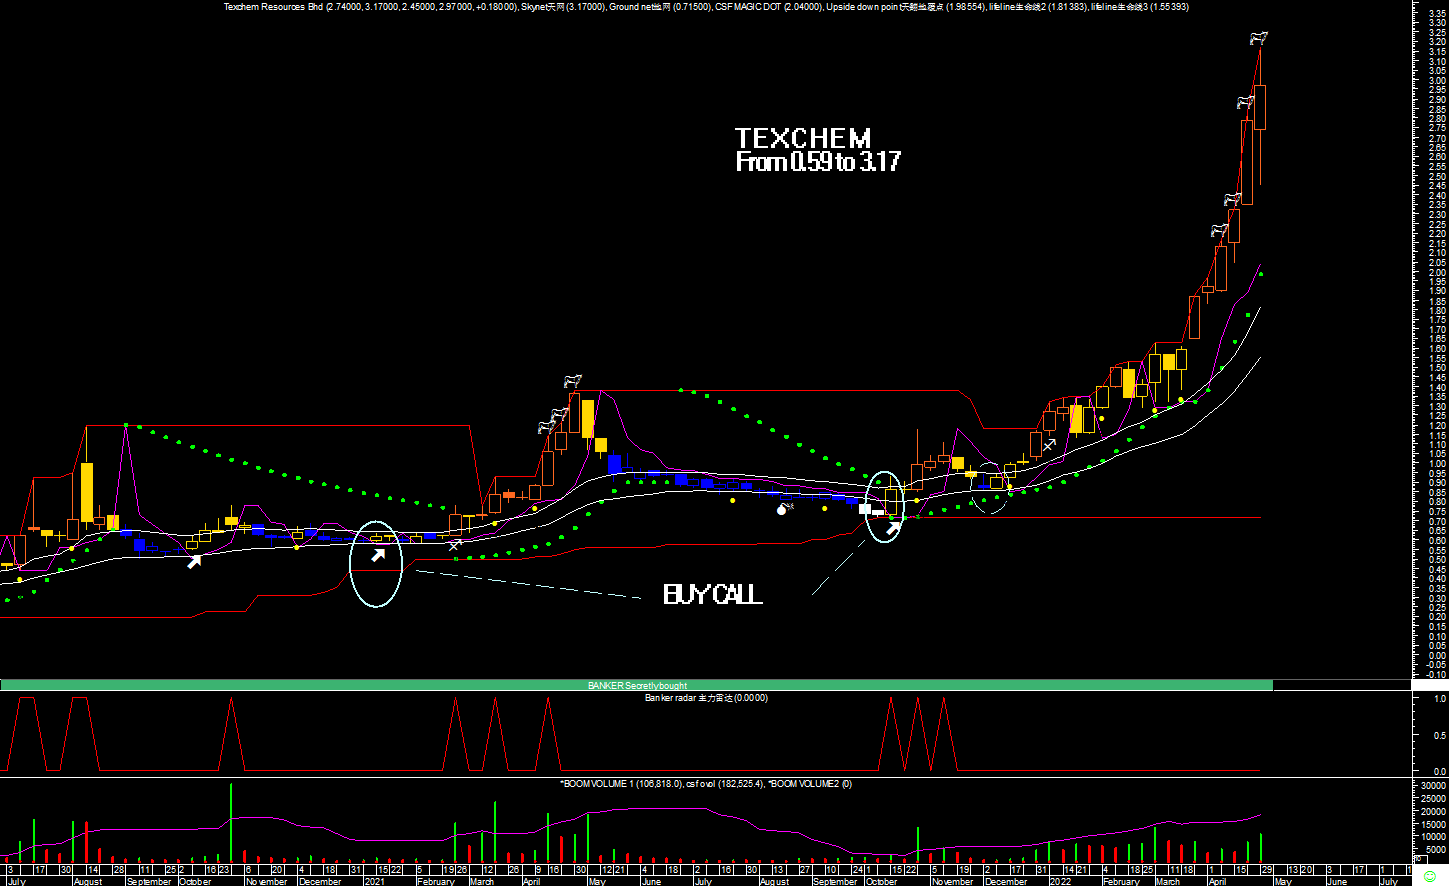
Task: Click the 30000 value on the volume axis
Action: coord(1433,787)
